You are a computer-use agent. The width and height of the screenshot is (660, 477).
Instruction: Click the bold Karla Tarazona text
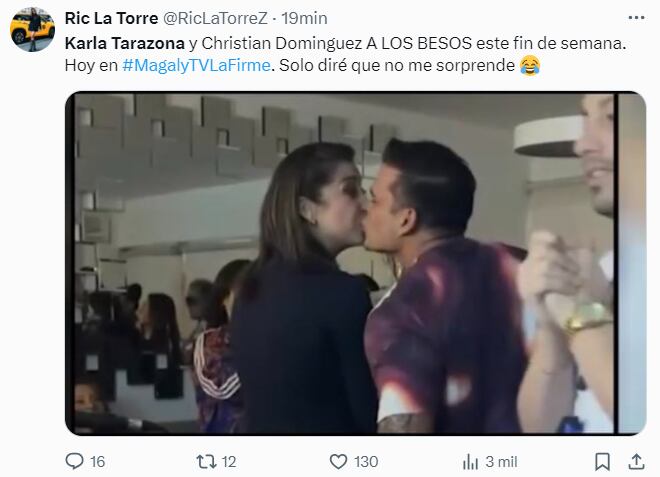pyautogui.click(x=125, y=43)
